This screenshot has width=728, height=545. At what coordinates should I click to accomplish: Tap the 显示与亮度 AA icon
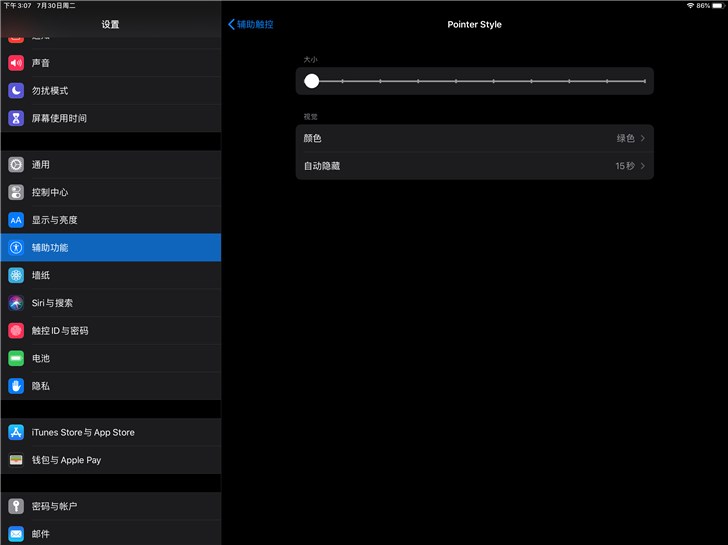(16, 220)
